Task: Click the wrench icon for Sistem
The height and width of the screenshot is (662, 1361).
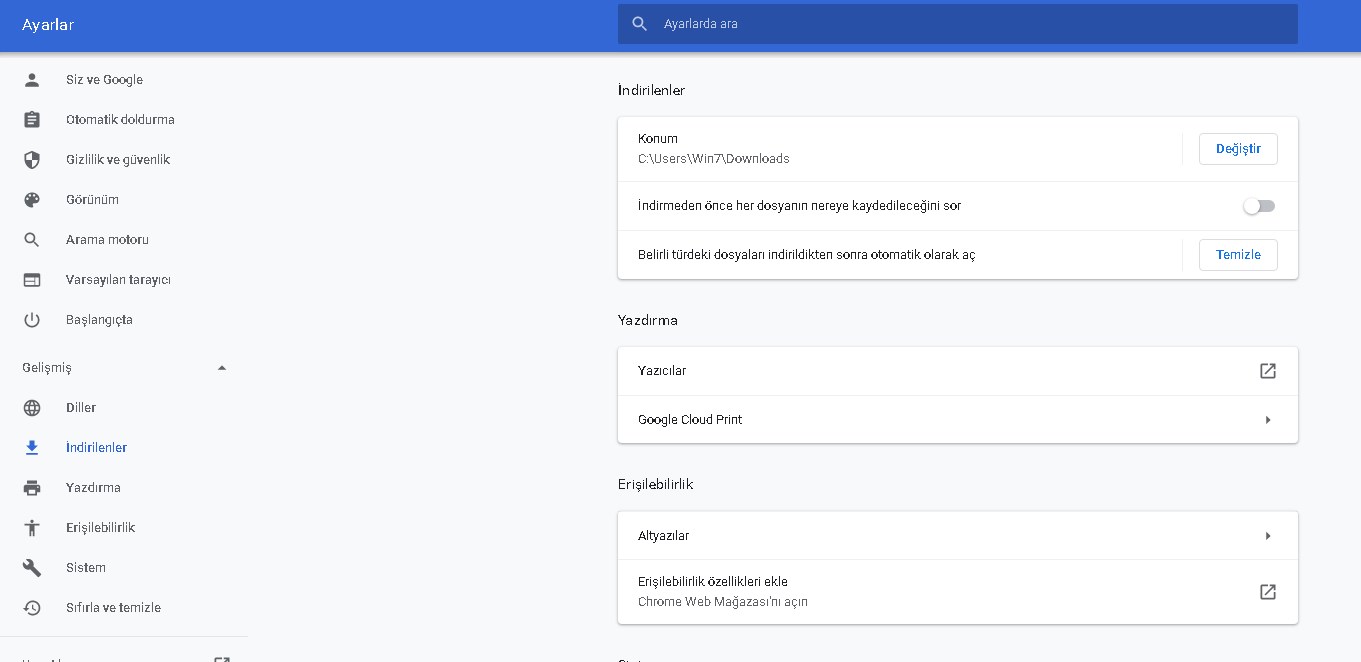Action: [32, 568]
